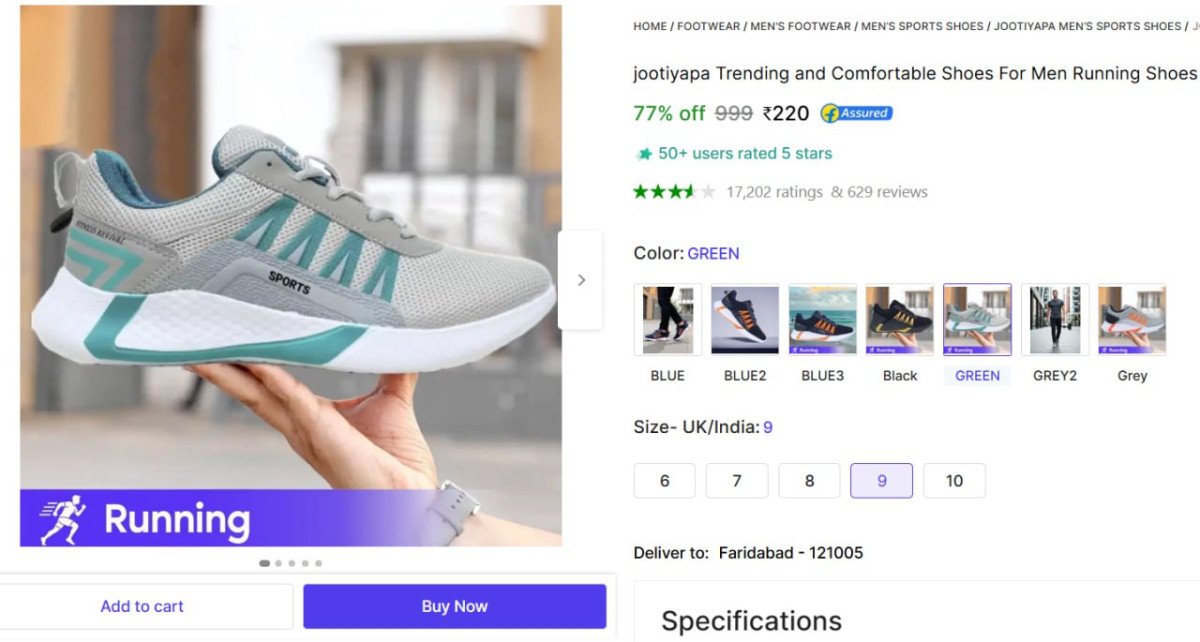Open MEN'S SPORTS SHOES breadcrumb
This screenshot has height=642, width=1200.
coord(922,26)
